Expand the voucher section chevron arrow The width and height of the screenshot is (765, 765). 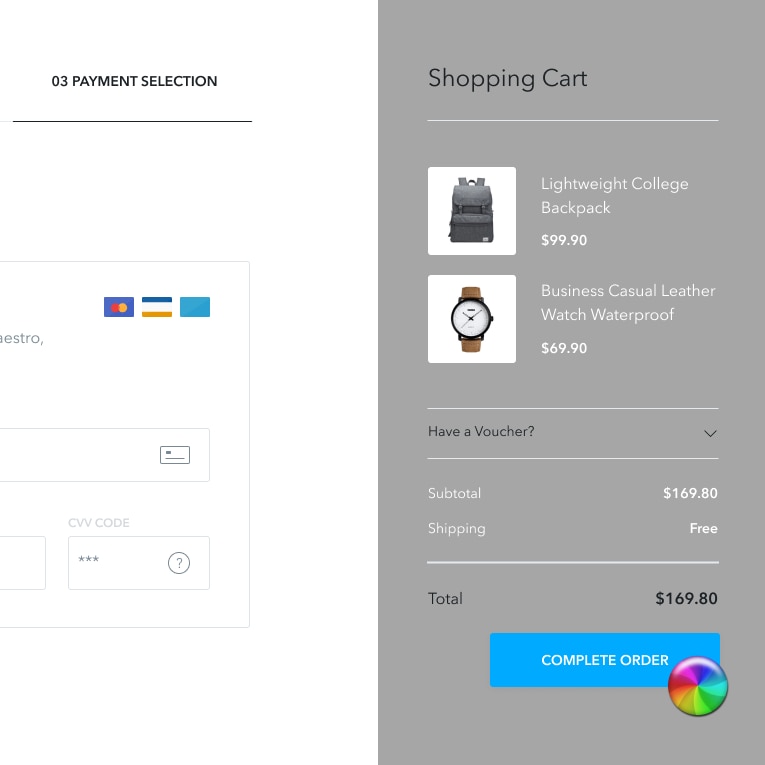click(710, 433)
